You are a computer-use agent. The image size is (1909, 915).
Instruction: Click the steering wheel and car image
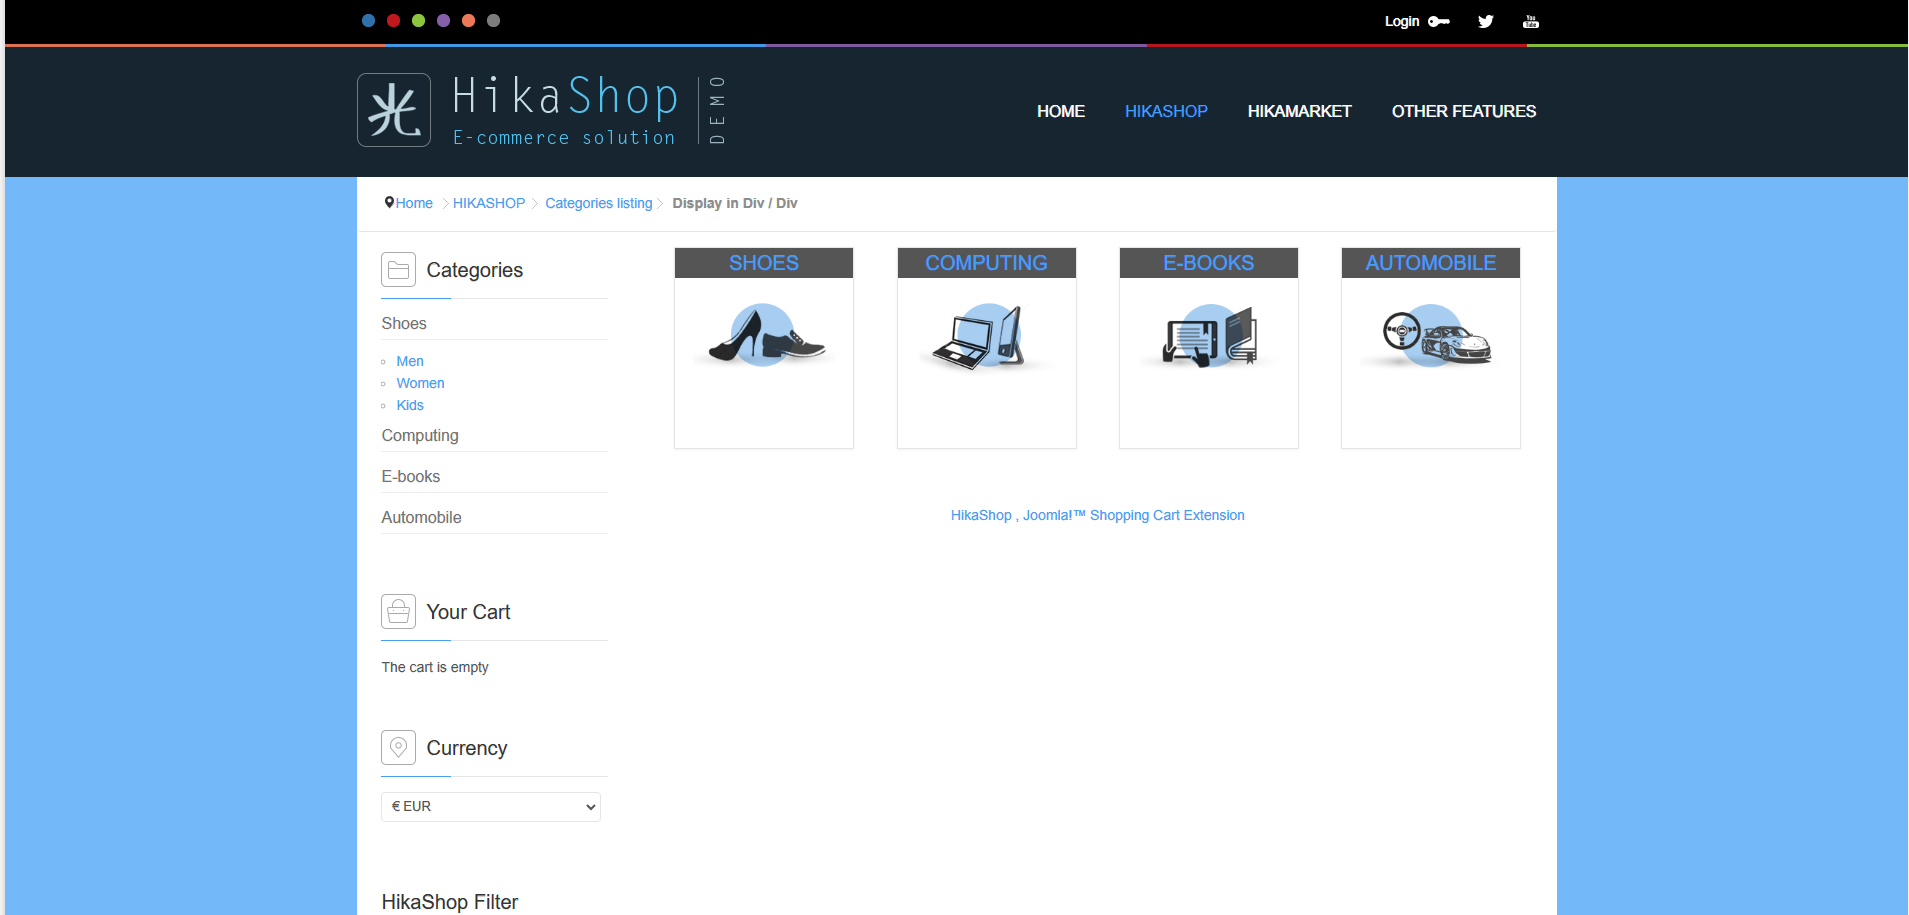(x=1431, y=337)
